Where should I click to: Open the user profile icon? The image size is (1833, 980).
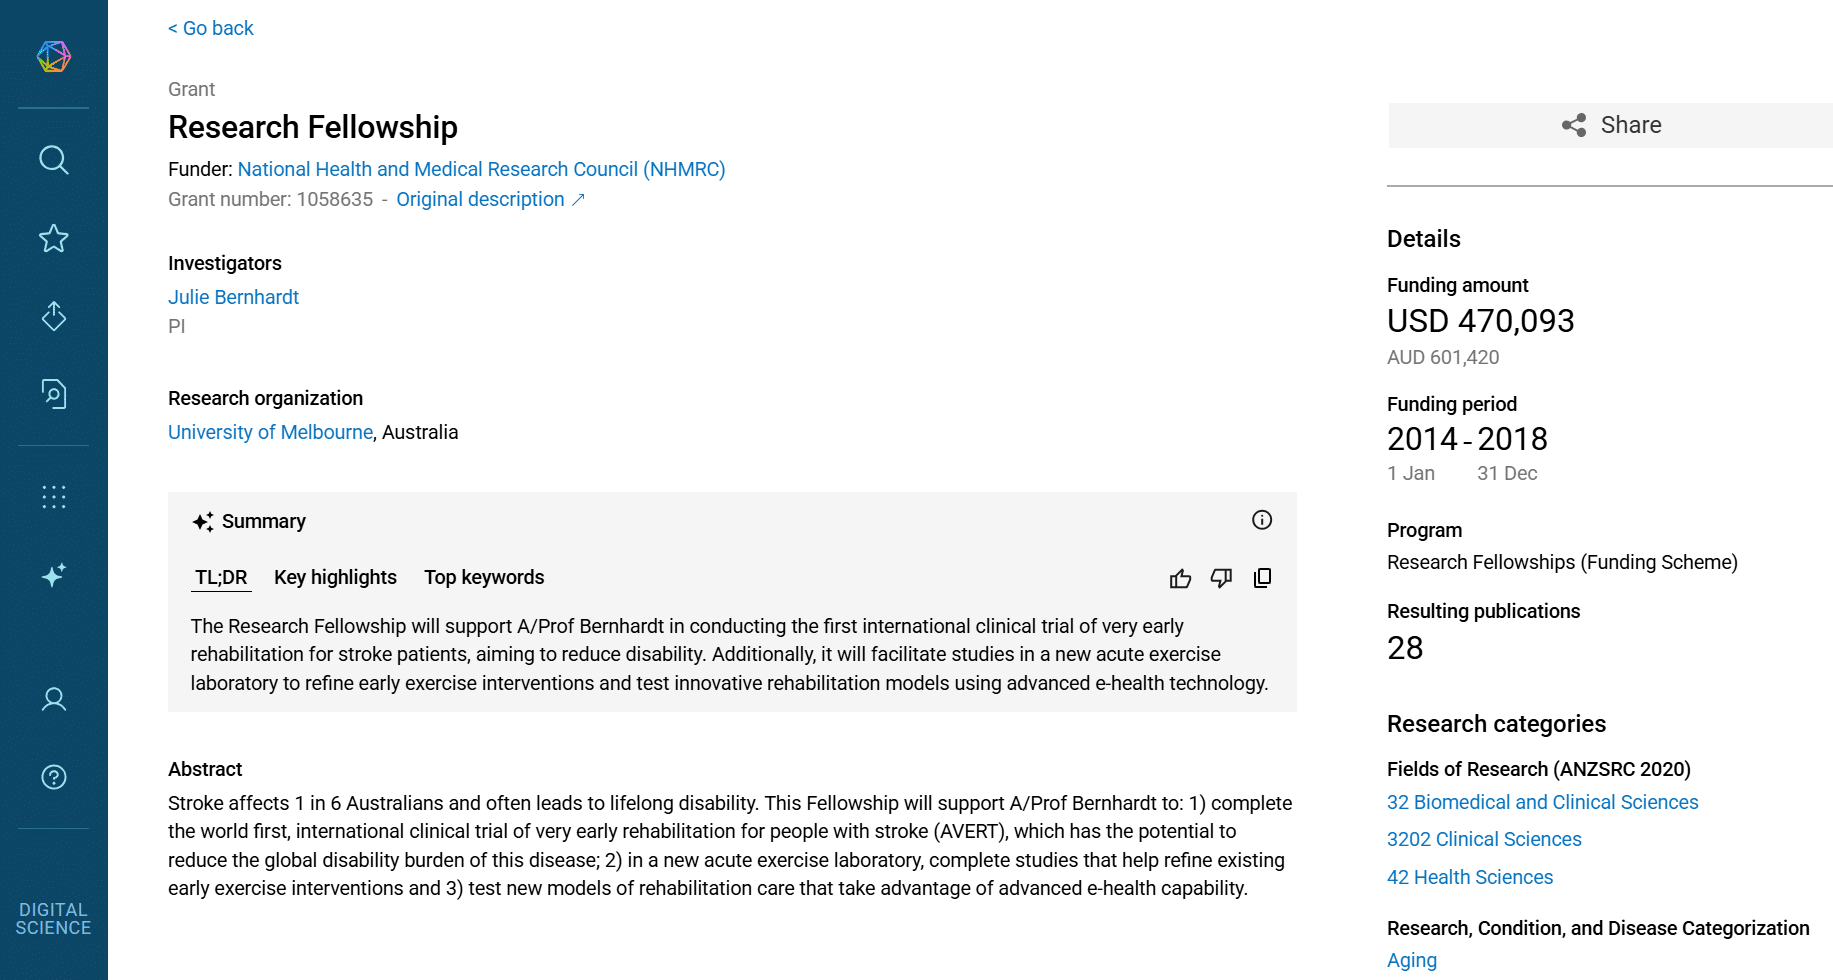click(54, 699)
